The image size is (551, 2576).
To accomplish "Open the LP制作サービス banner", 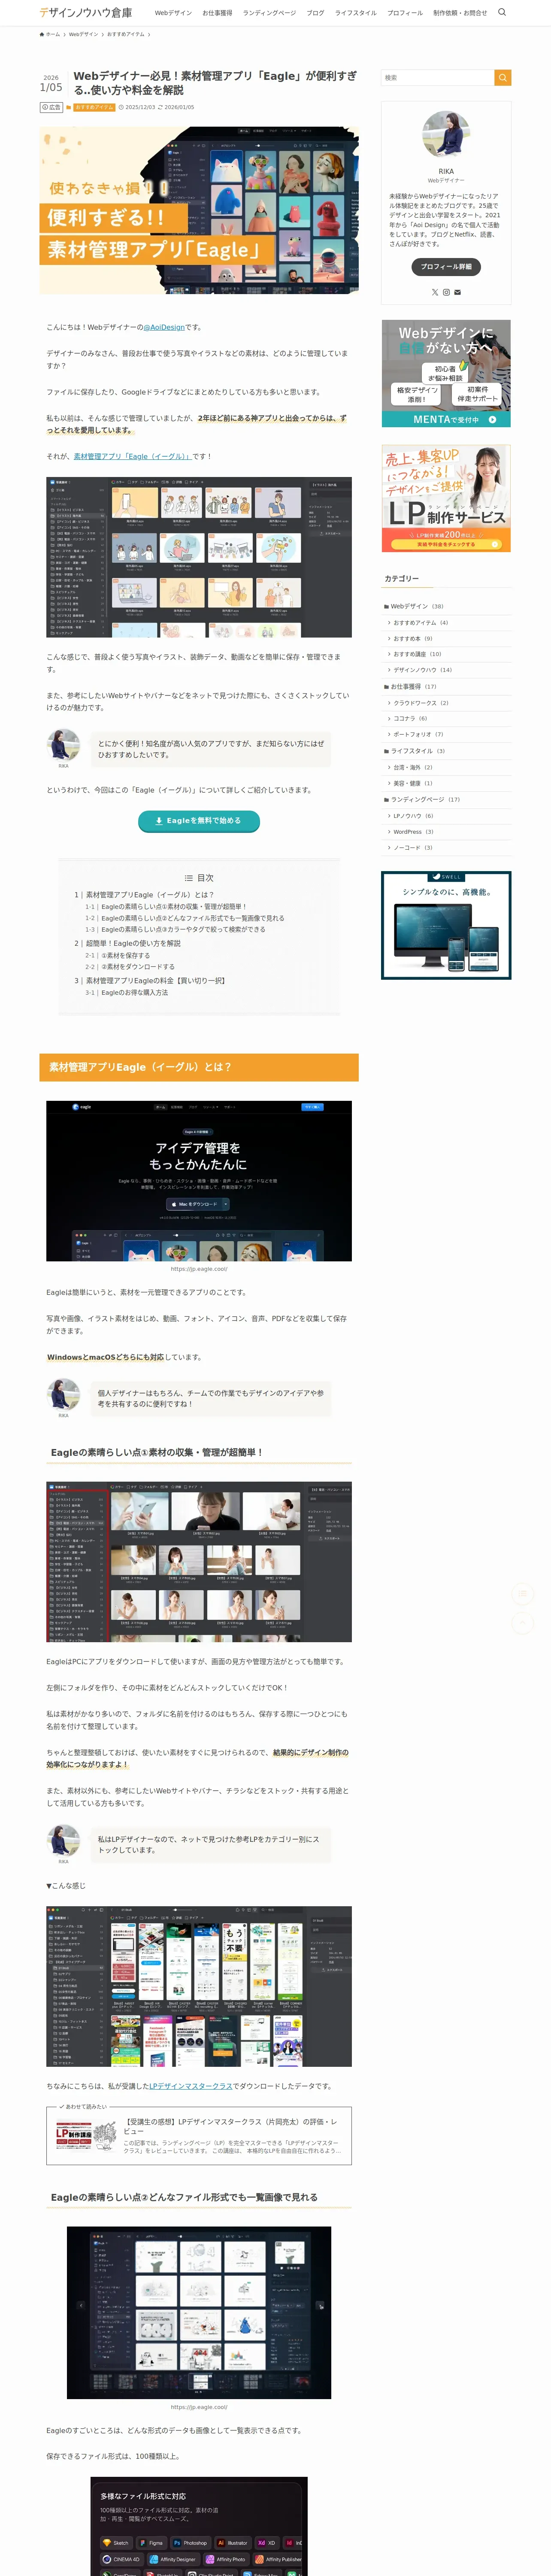I will pos(446,498).
